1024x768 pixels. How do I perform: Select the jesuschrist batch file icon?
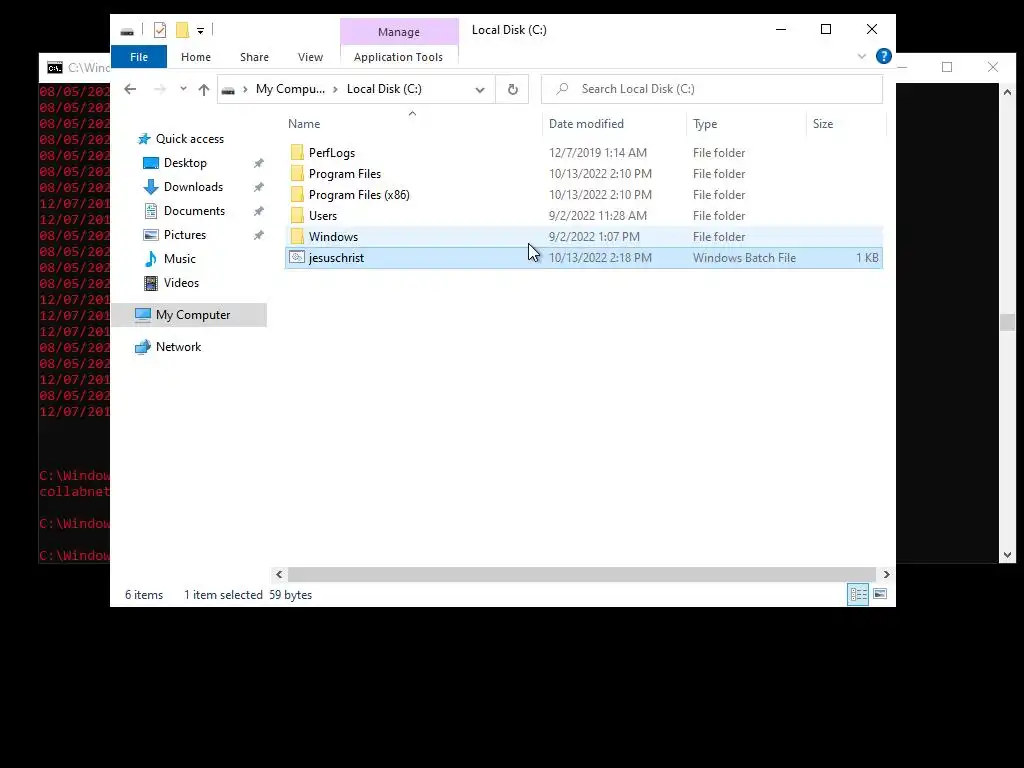pyautogui.click(x=297, y=257)
